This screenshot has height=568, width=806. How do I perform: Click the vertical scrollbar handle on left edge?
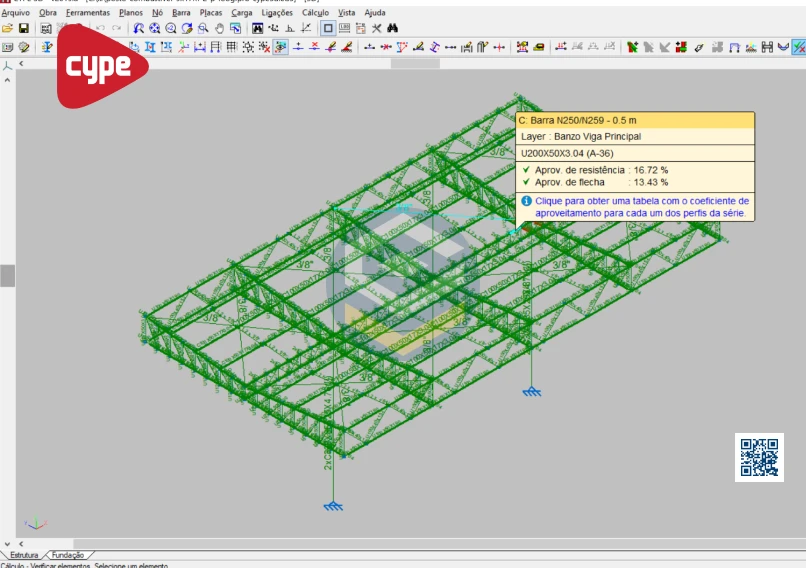point(7,276)
